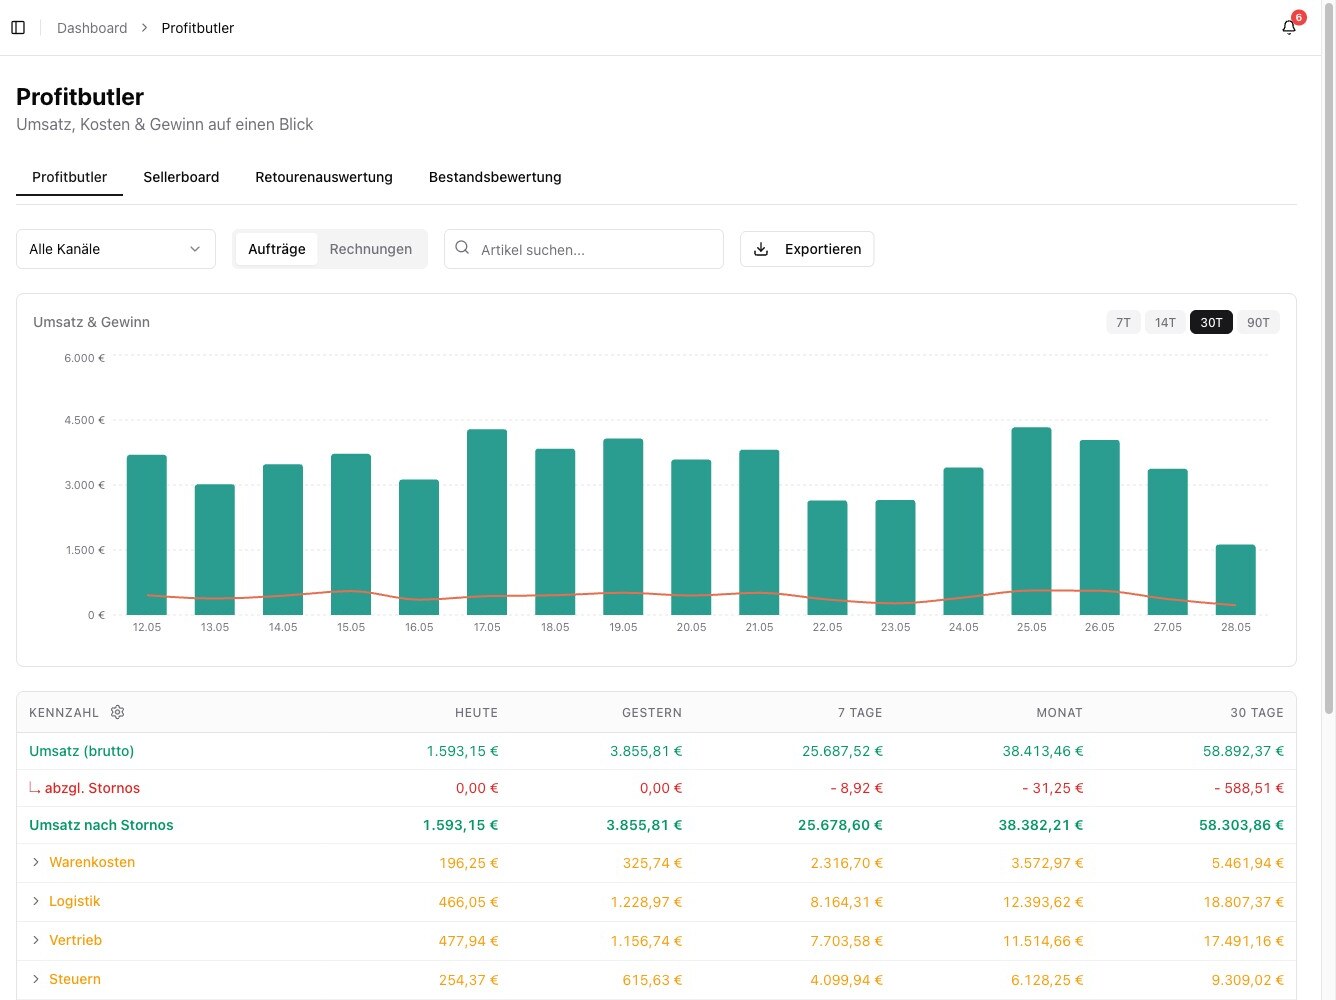Click the download icon in Exportieren
The width and height of the screenshot is (1336, 1000).
[761, 249]
